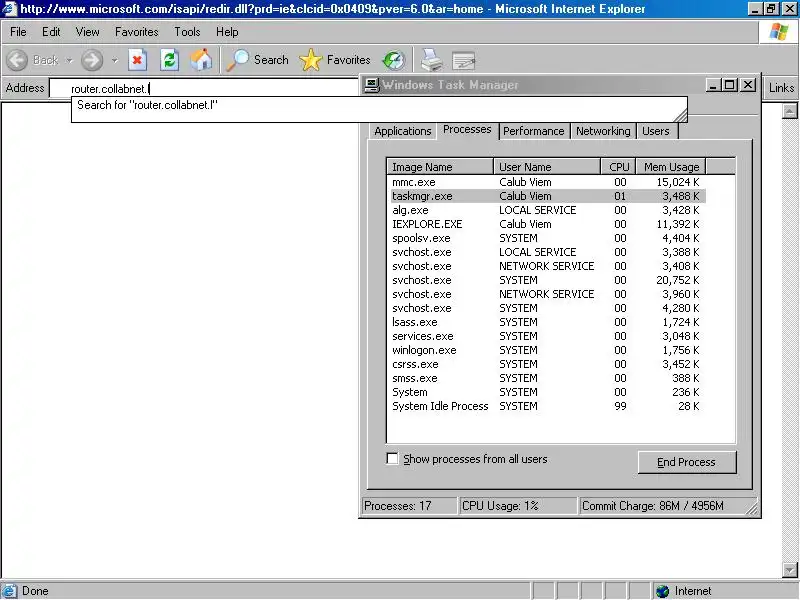The width and height of the screenshot is (800, 600).
Task: Open the Favorites star button
Action: pos(335,60)
